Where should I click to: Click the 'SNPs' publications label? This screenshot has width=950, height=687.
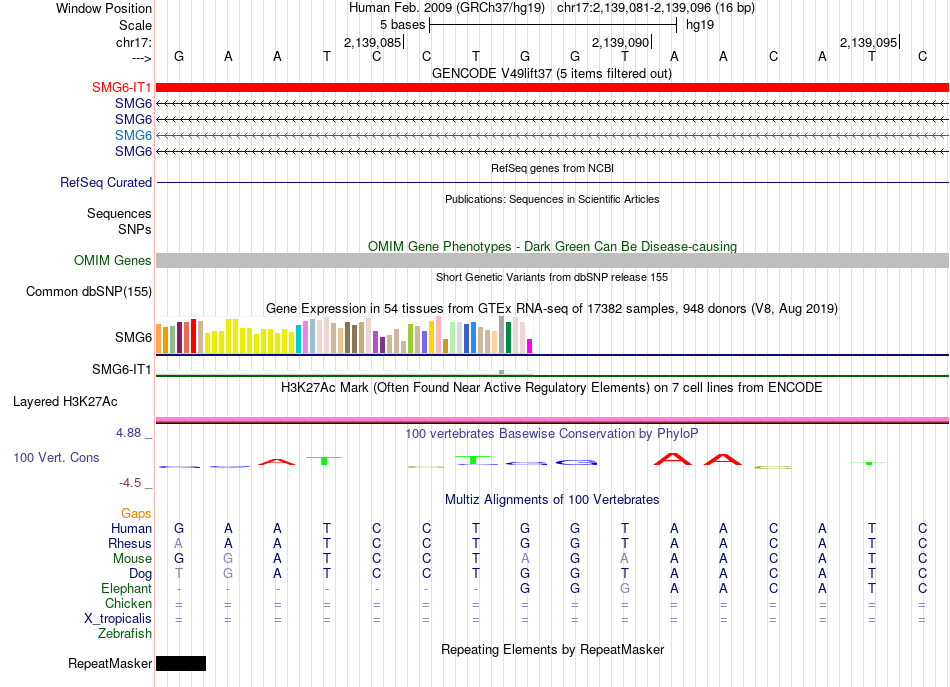click(x=135, y=230)
